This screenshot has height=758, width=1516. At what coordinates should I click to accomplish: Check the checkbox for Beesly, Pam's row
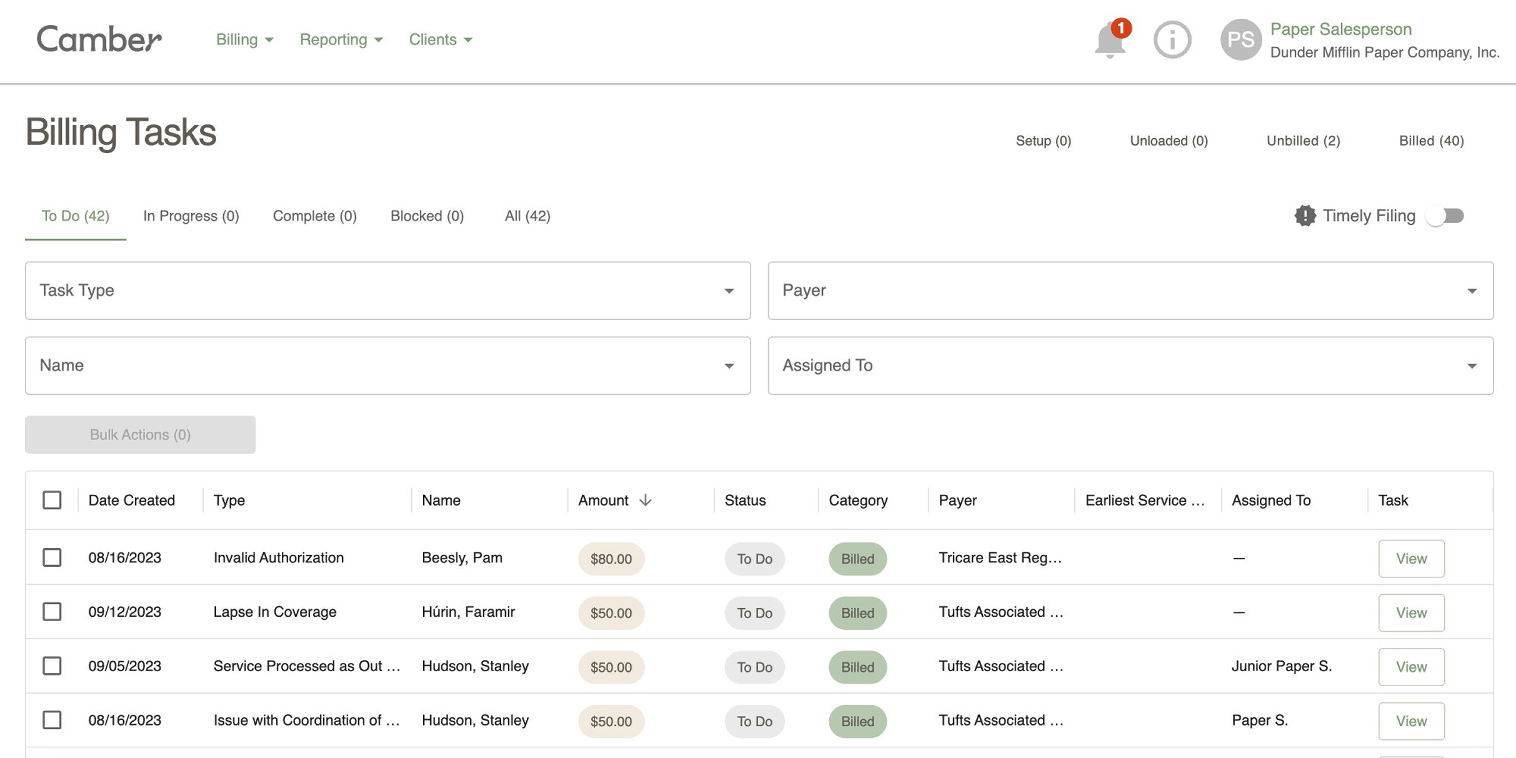point(52,557)
